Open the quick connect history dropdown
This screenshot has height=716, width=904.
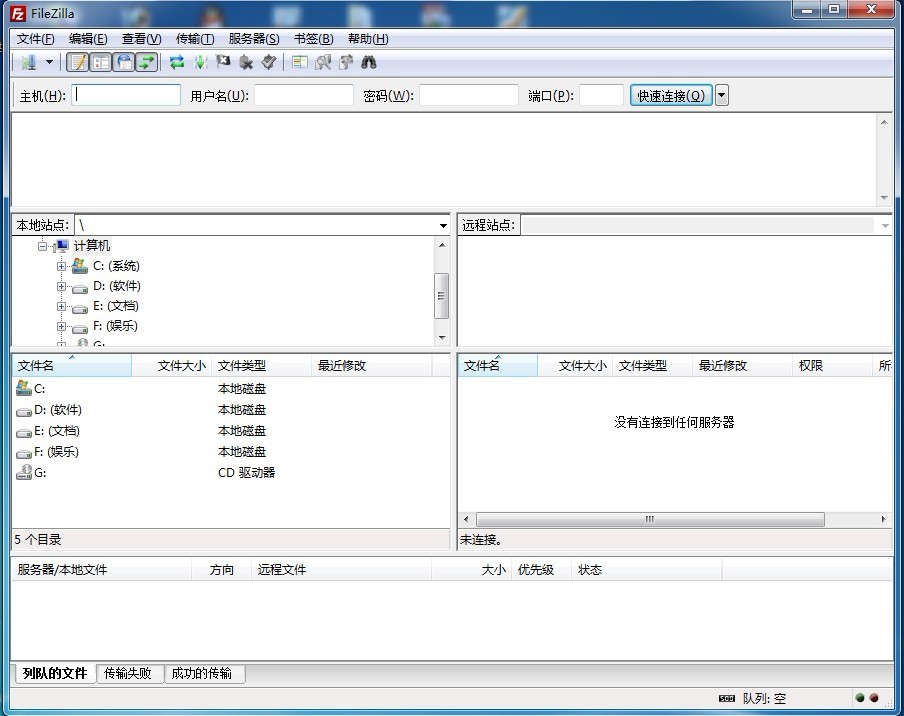tap(722, 96)
